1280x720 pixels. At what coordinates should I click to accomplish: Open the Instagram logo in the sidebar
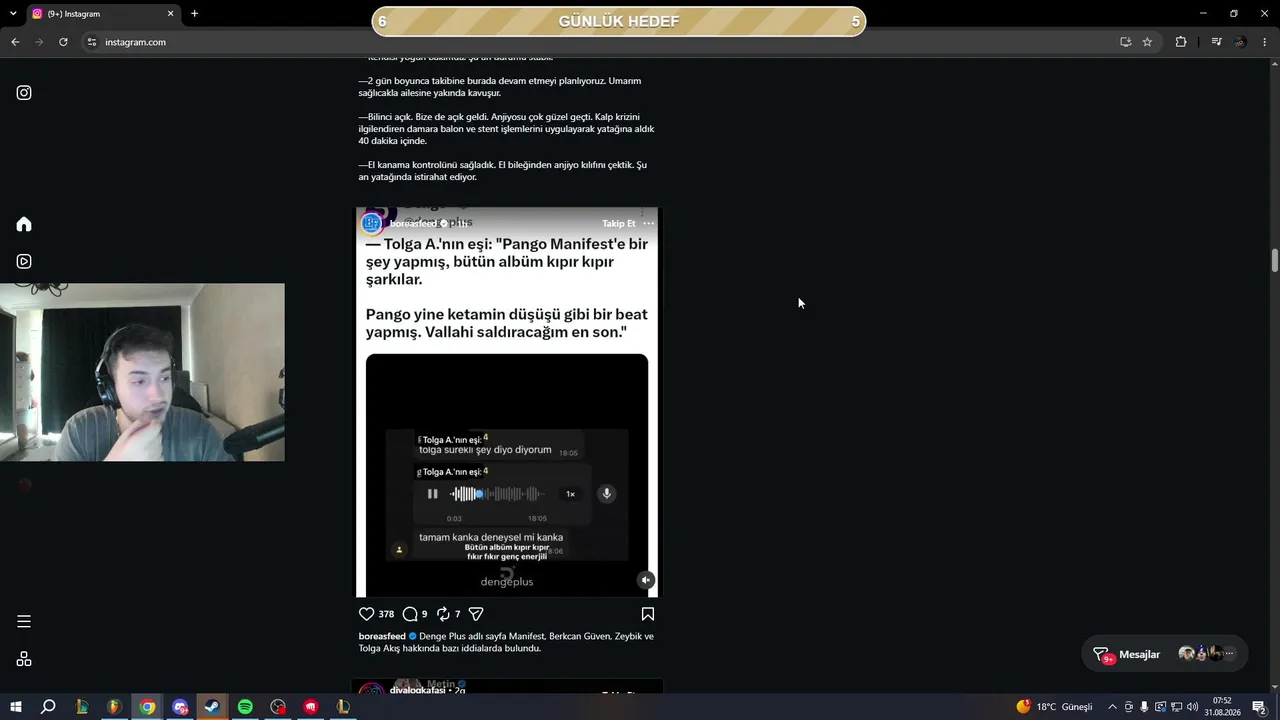24,93
